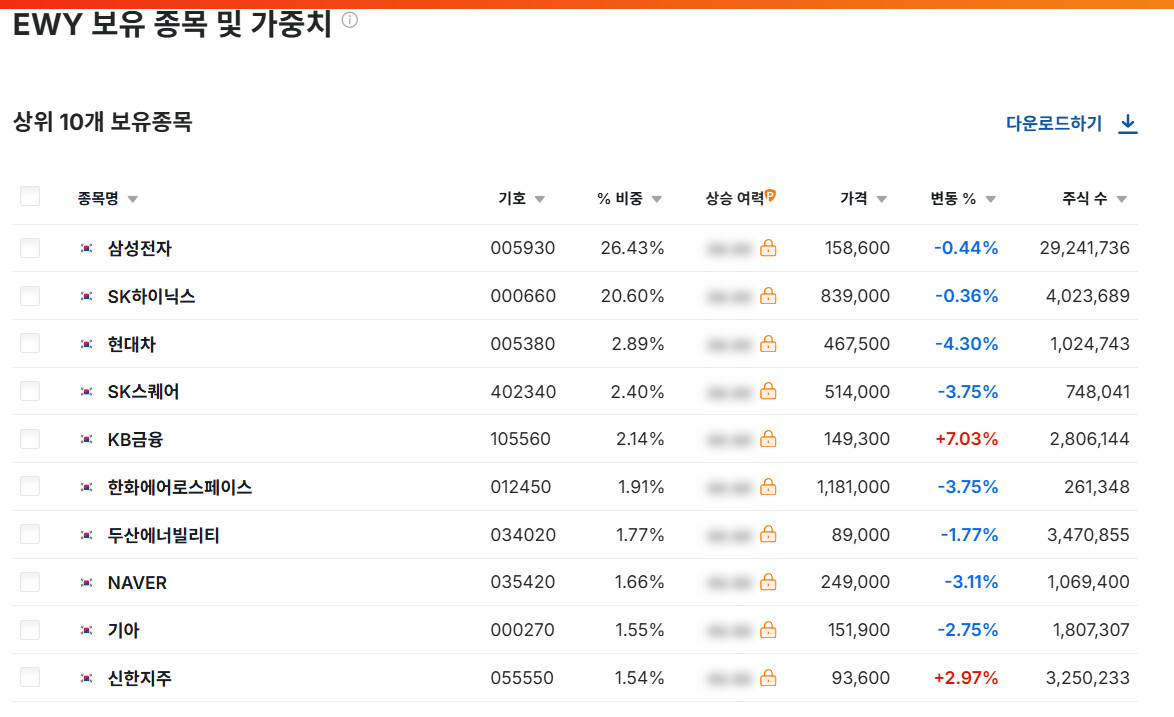Check the box for SK하이닉스

pos(30,296)
